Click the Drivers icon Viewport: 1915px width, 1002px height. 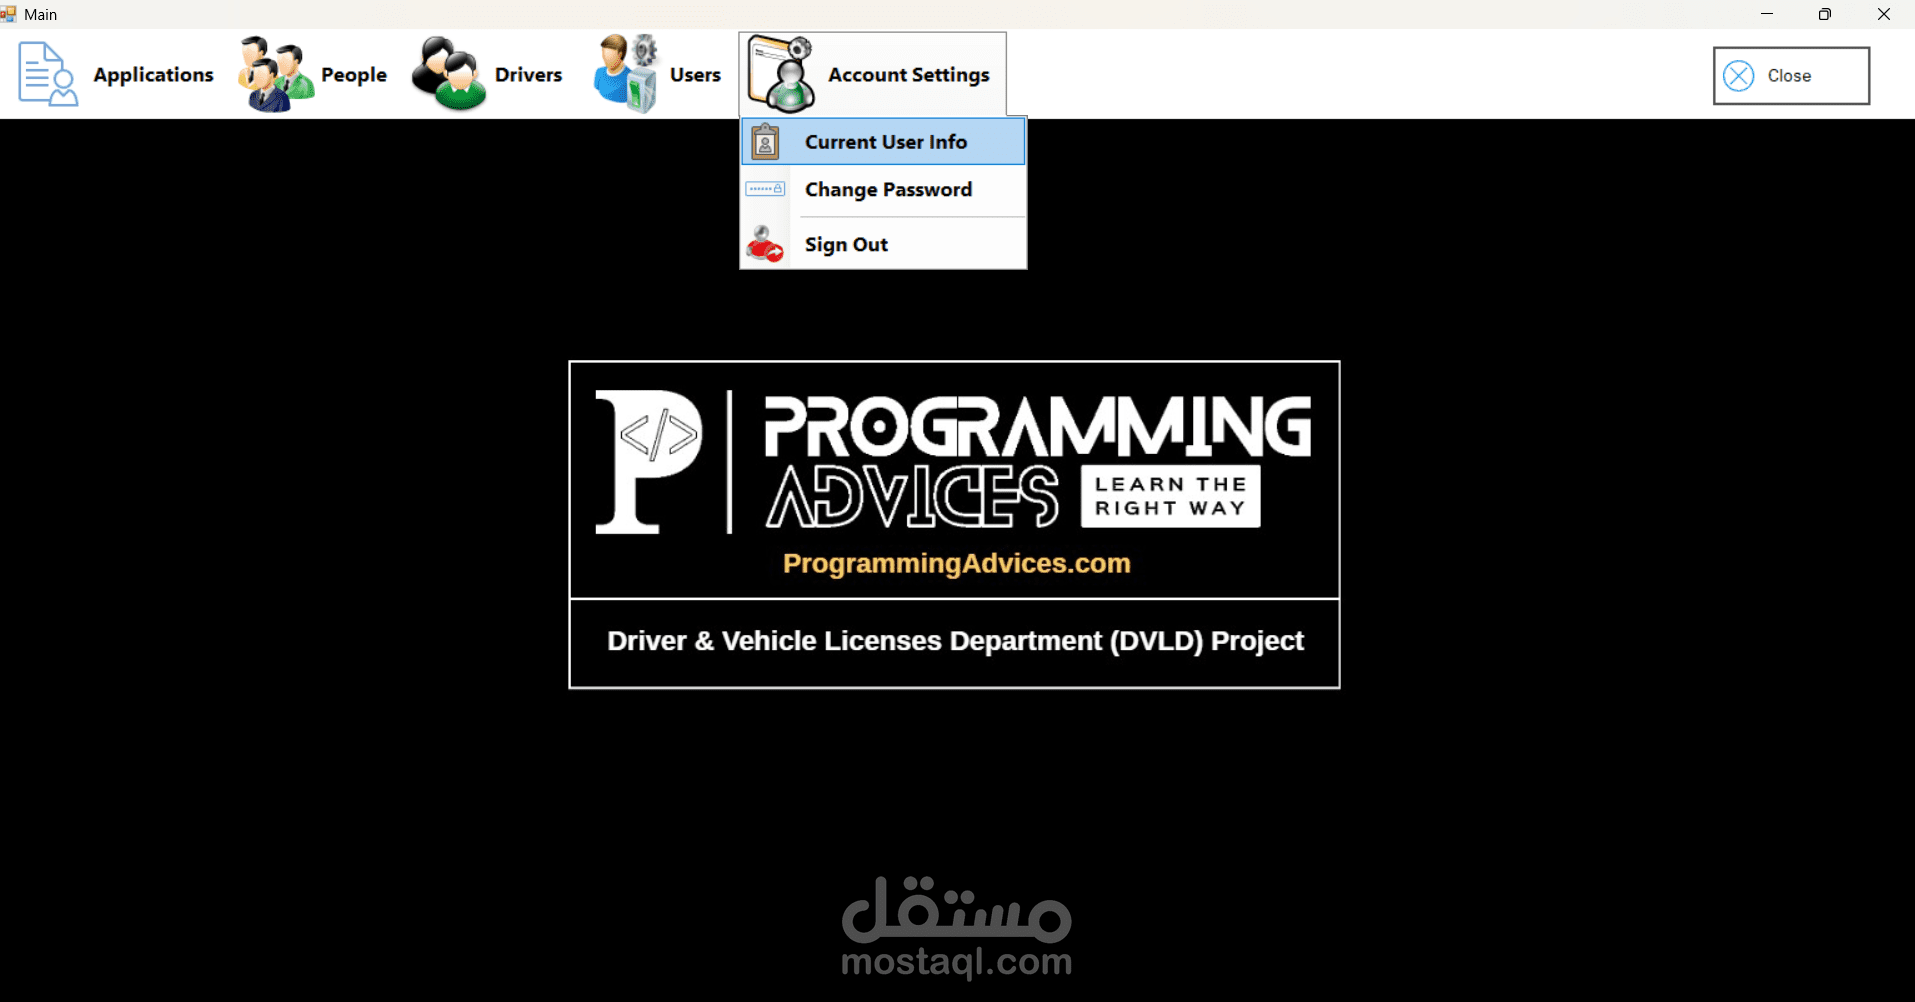[449, 74]
